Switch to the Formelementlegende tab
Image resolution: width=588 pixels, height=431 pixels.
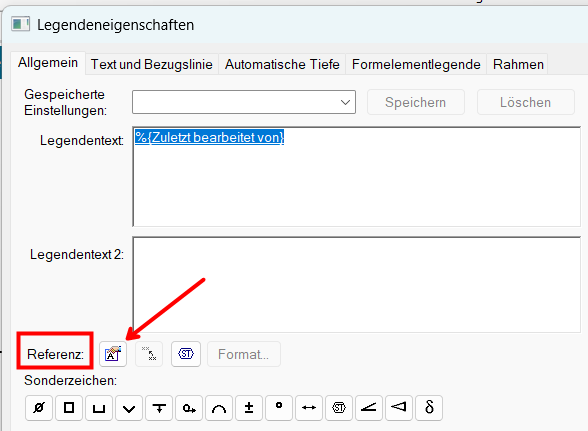click(x=416, y=64)
